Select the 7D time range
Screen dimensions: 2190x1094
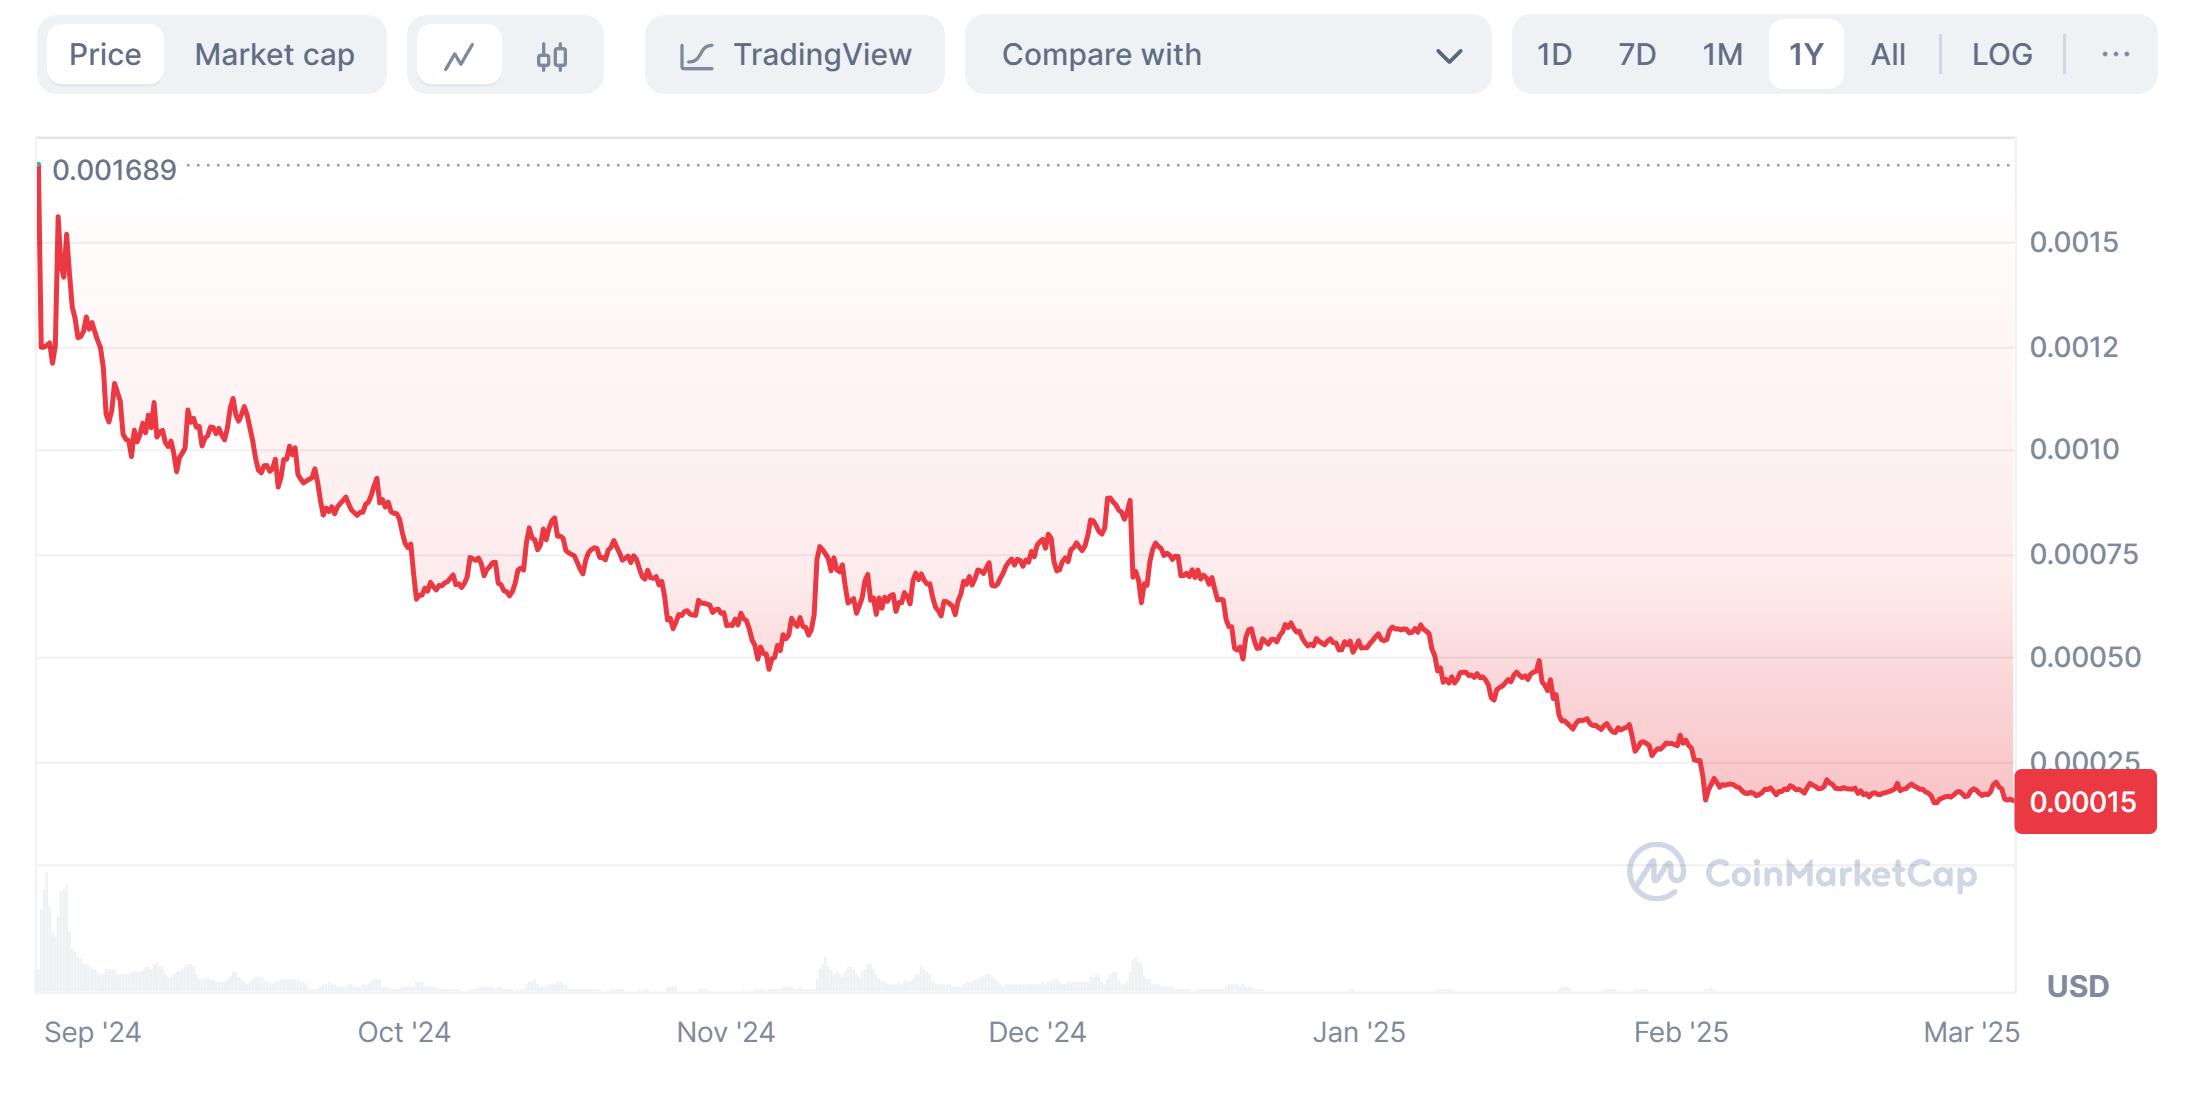(1637, 55)
